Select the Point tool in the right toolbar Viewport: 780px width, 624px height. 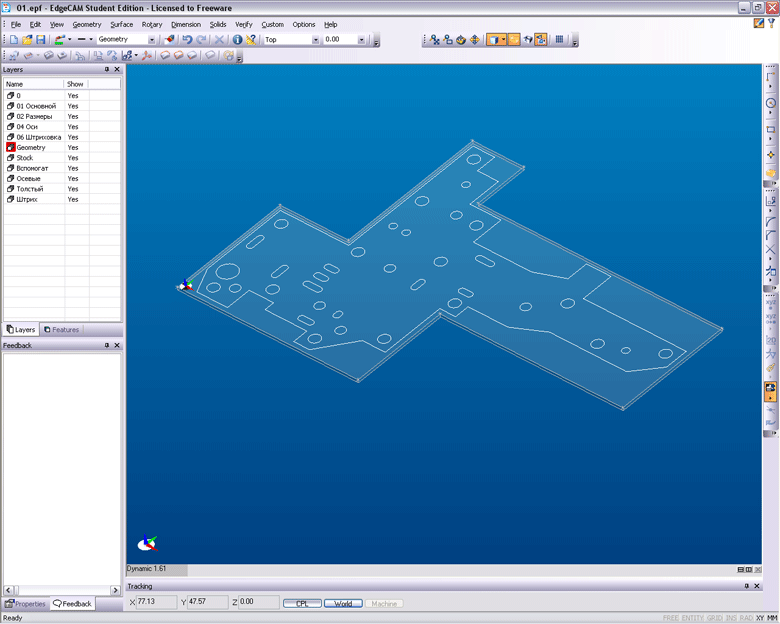tap(771, 155)
